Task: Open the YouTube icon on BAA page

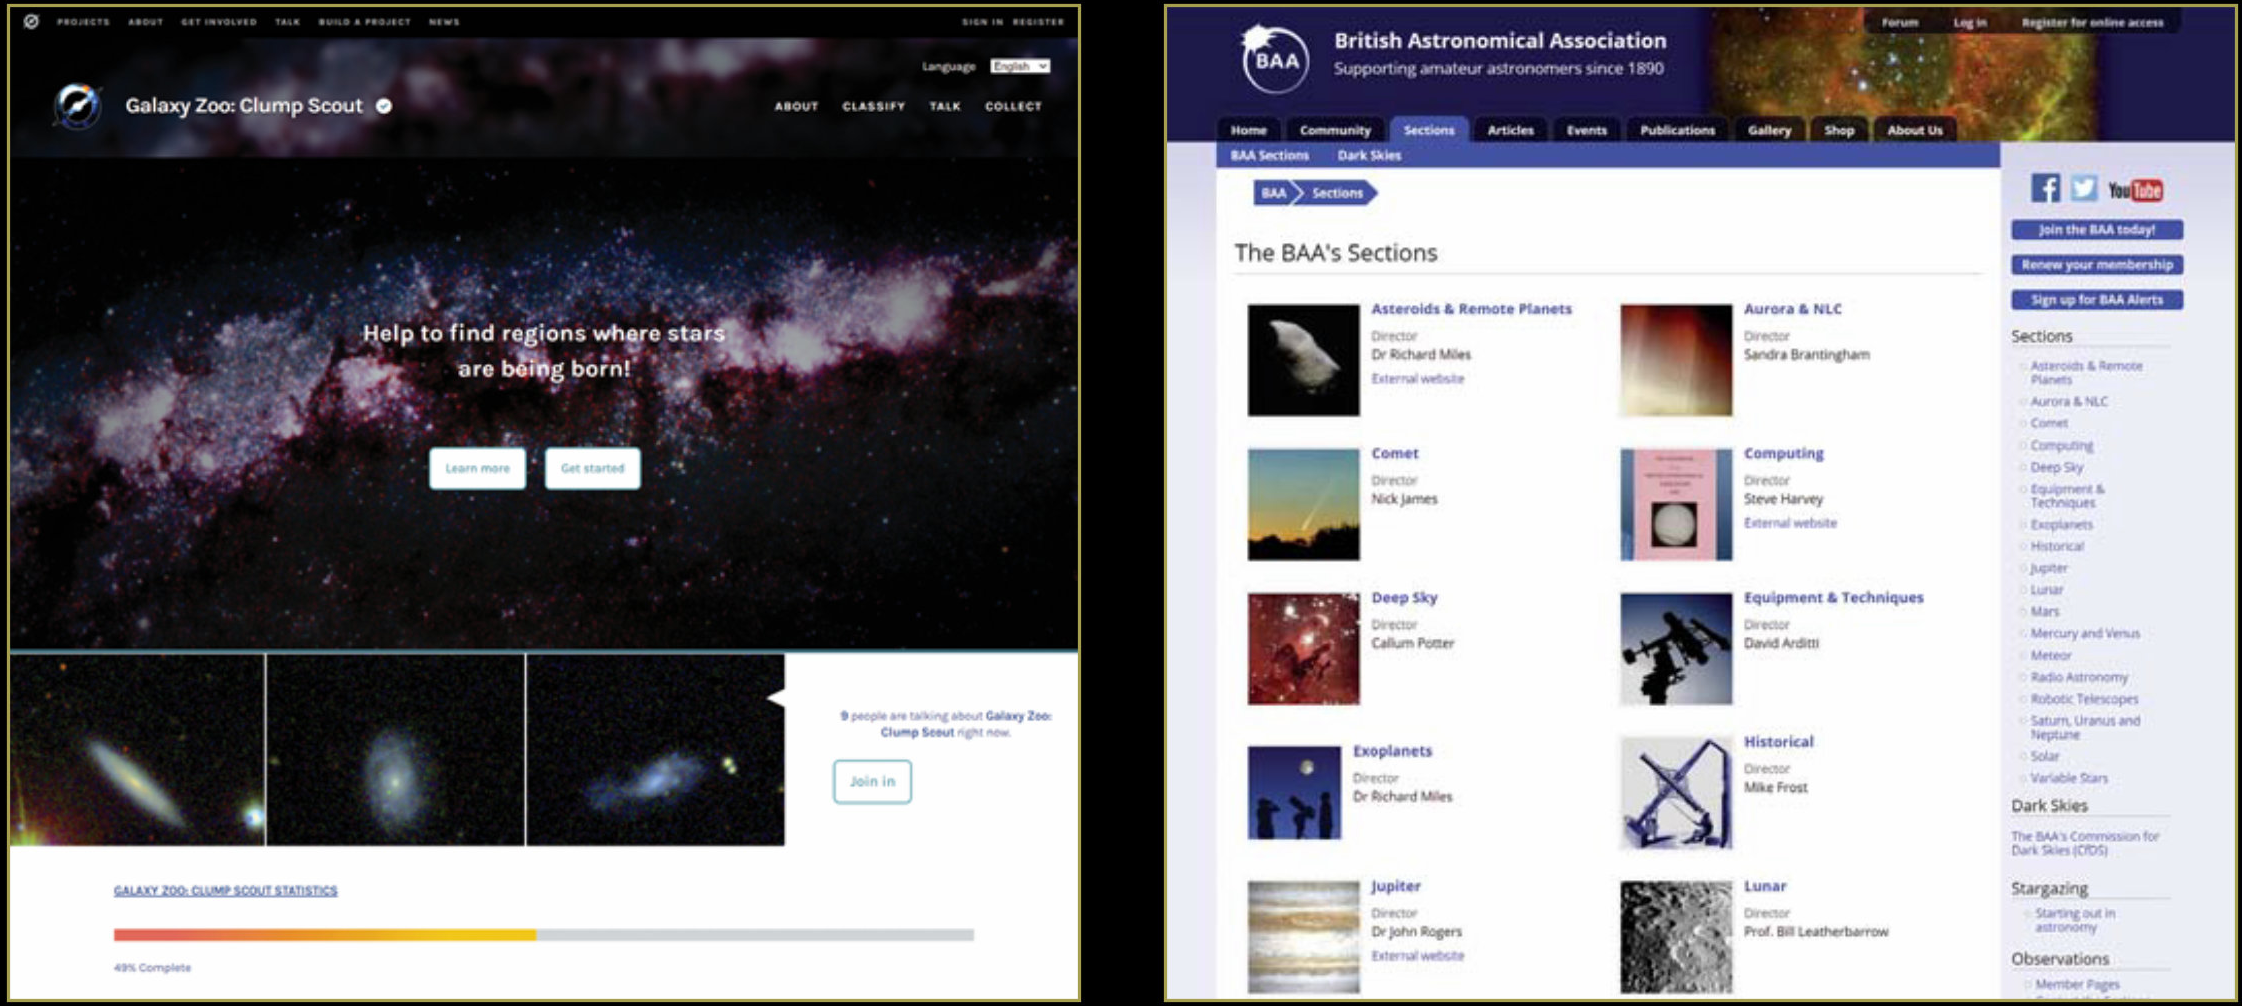Action: point(2134,188)
